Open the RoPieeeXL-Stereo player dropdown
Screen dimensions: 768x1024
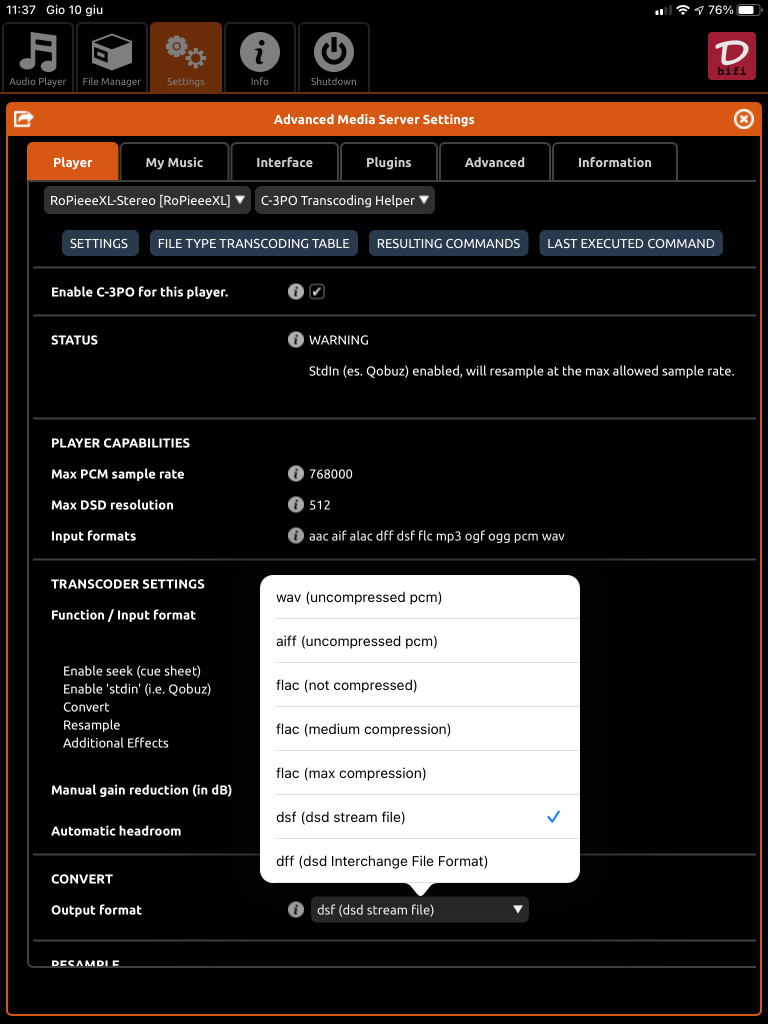pos(148,200)
